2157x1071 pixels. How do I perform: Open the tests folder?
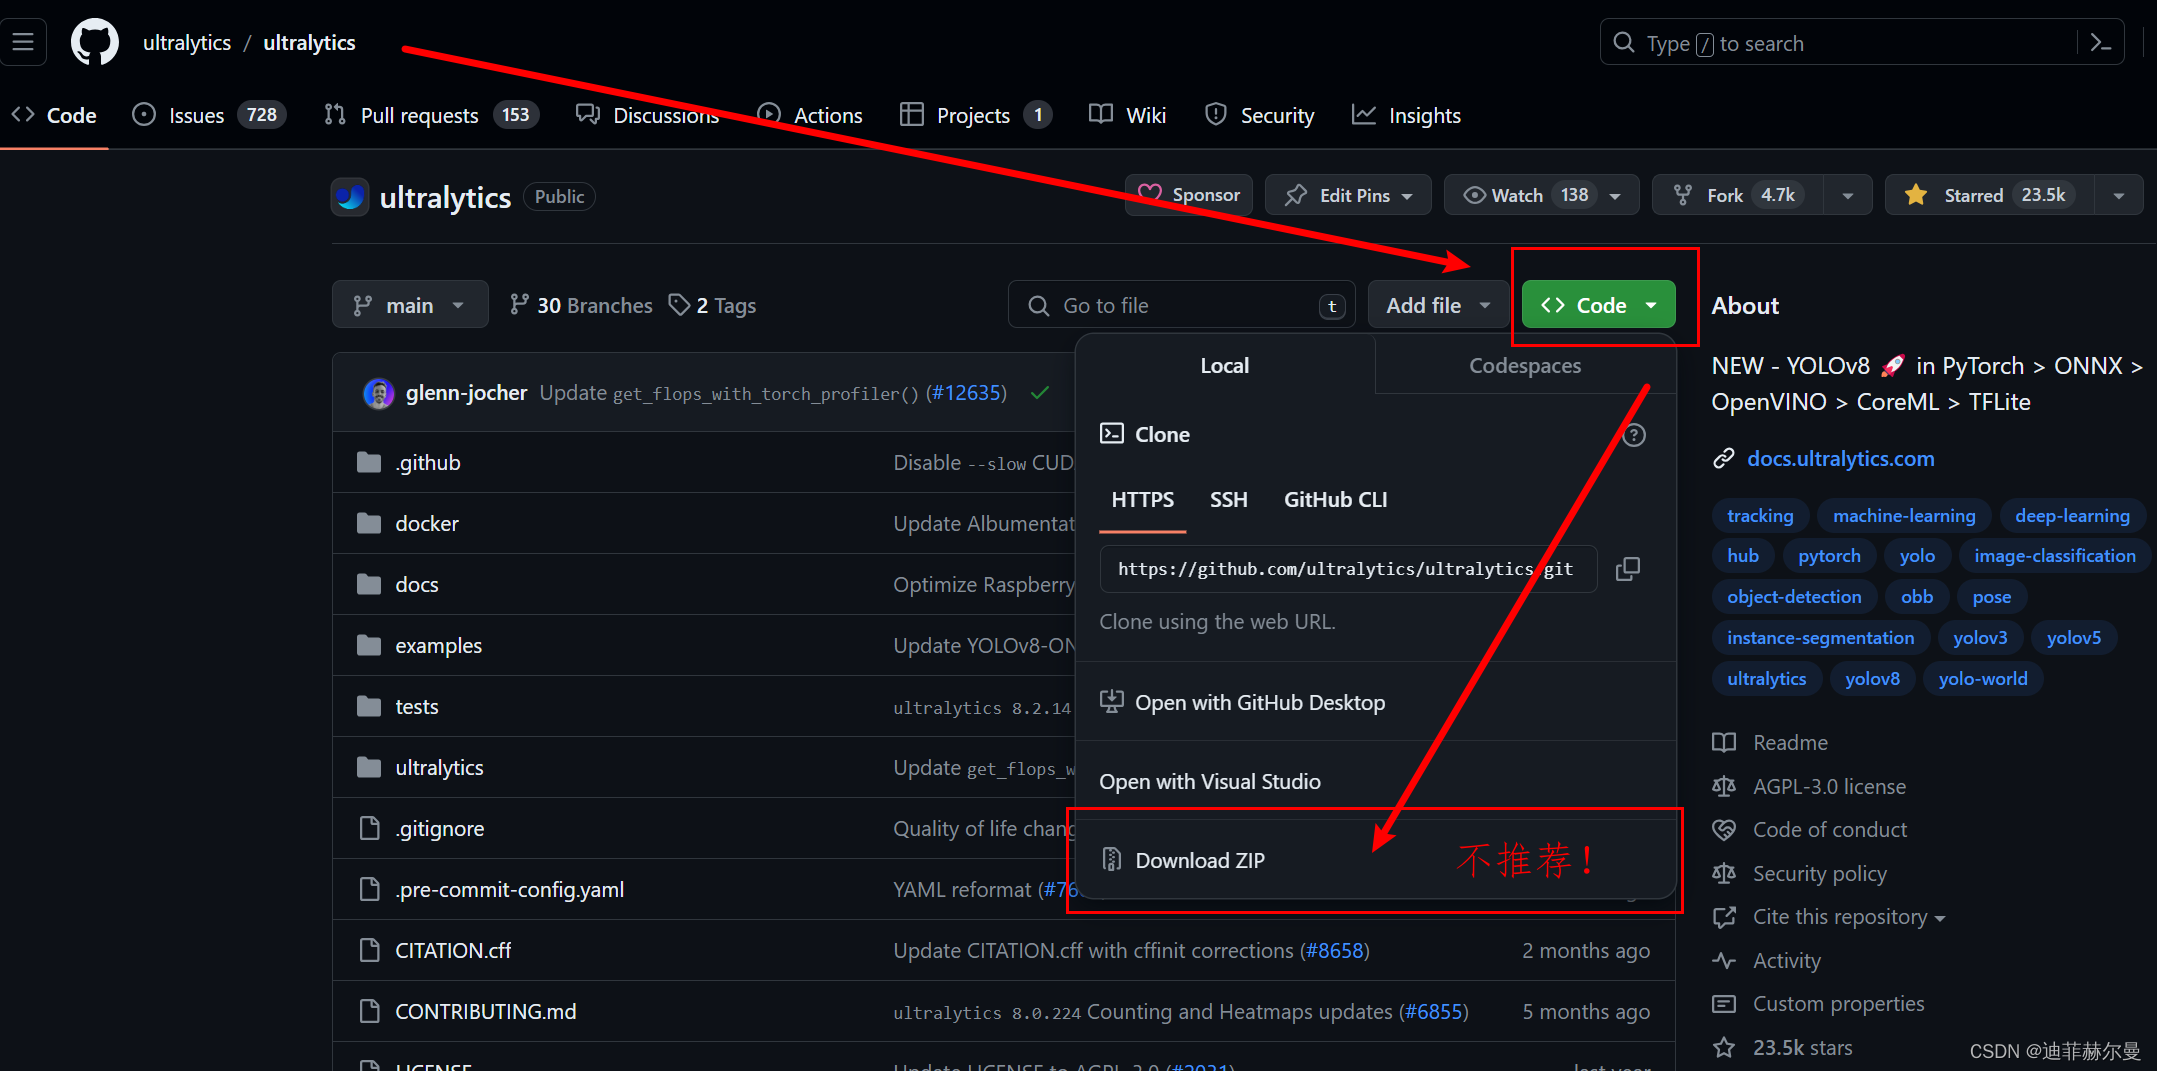coord(417,706)
